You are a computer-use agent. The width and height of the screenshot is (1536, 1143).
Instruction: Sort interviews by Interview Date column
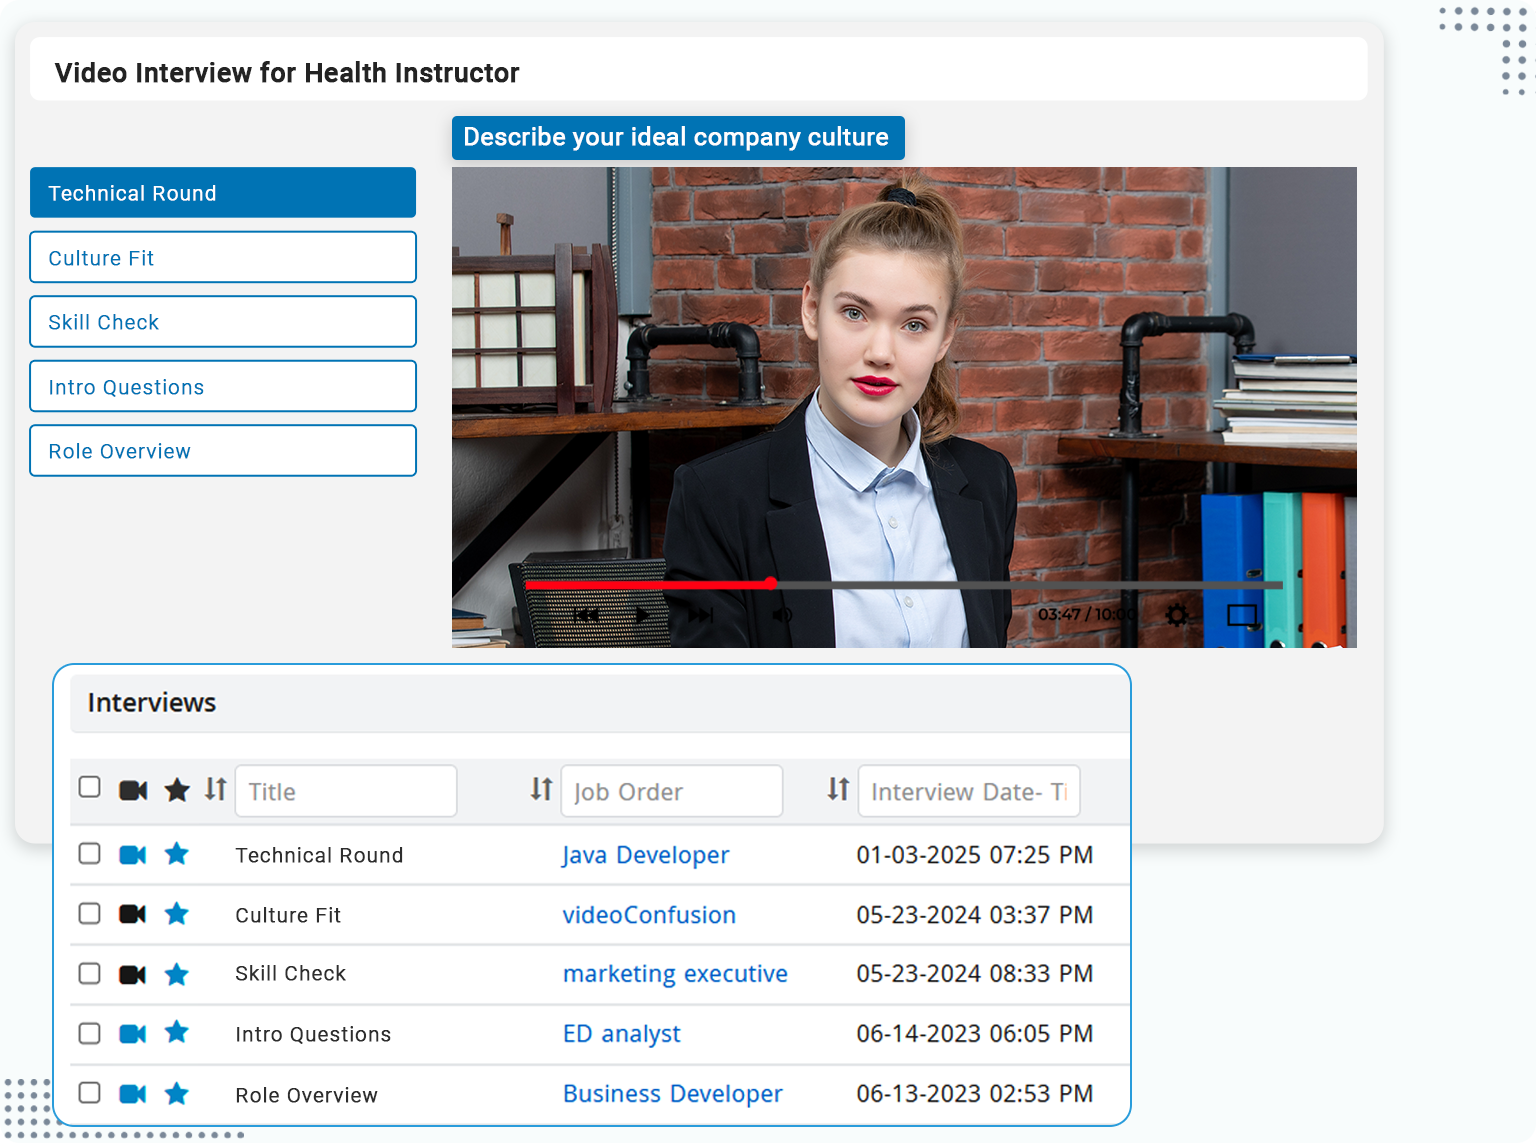836,789
